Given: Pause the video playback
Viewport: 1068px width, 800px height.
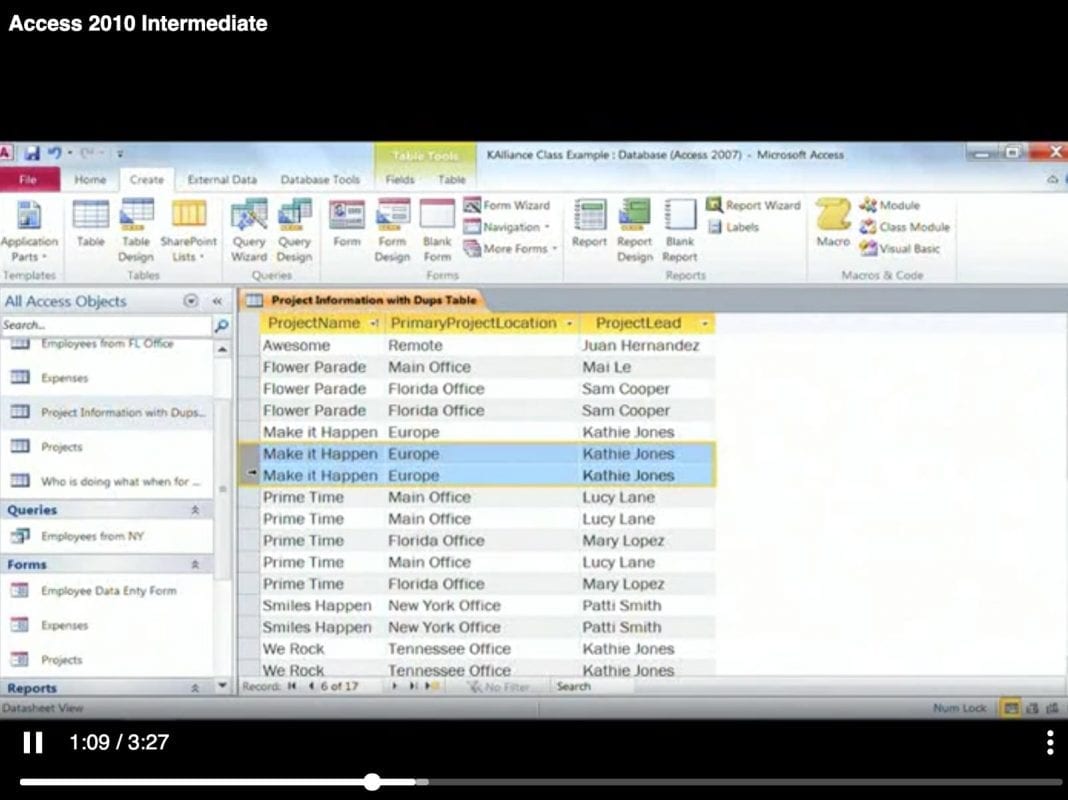Looking at the screenshot, I should pos(33,742).
